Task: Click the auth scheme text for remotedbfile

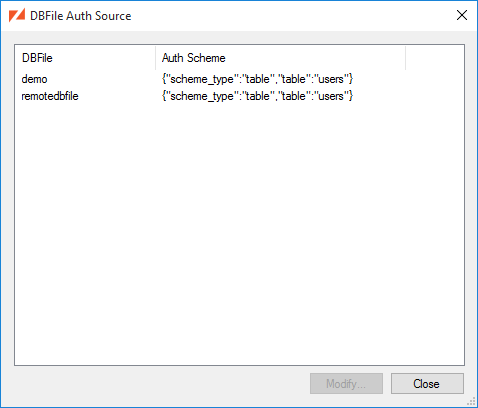Action: (257, 96)
